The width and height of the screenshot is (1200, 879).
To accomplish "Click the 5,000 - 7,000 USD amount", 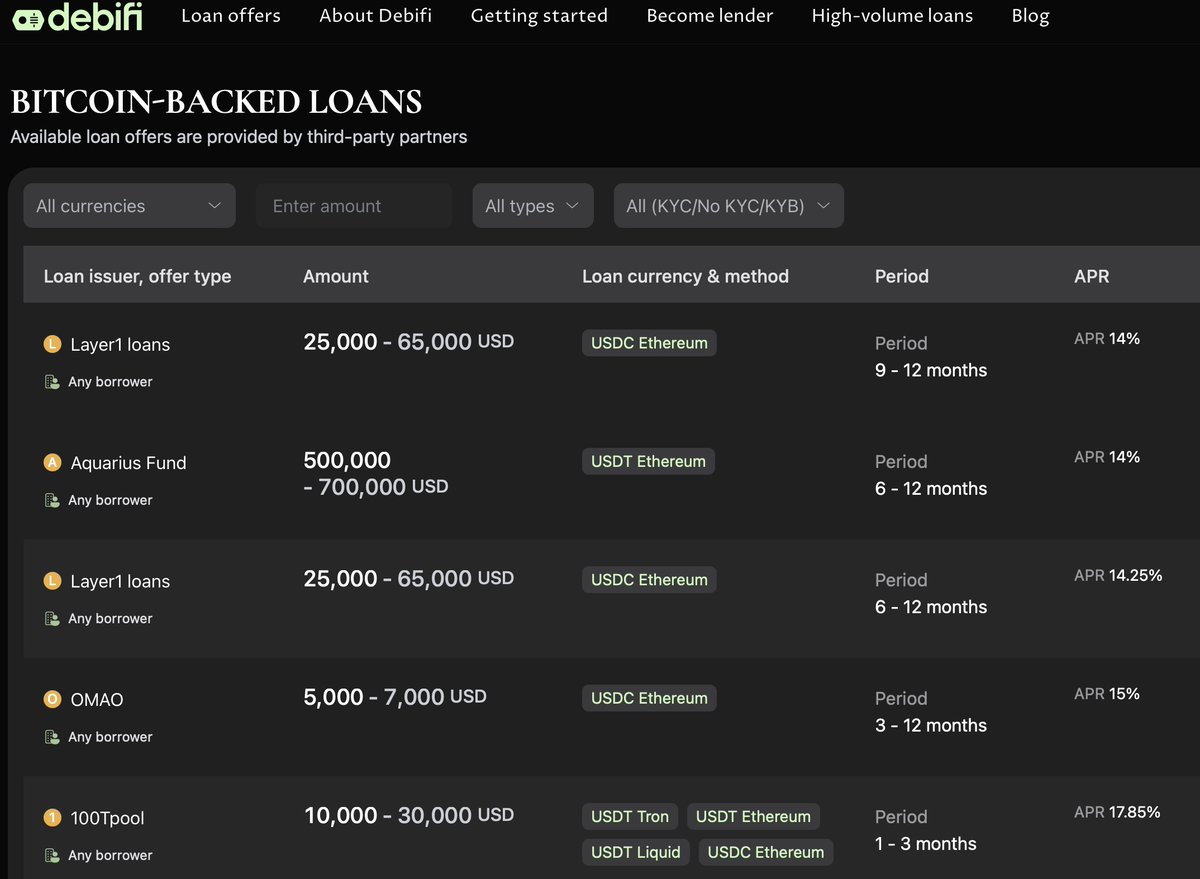I will tap(395, 697).
